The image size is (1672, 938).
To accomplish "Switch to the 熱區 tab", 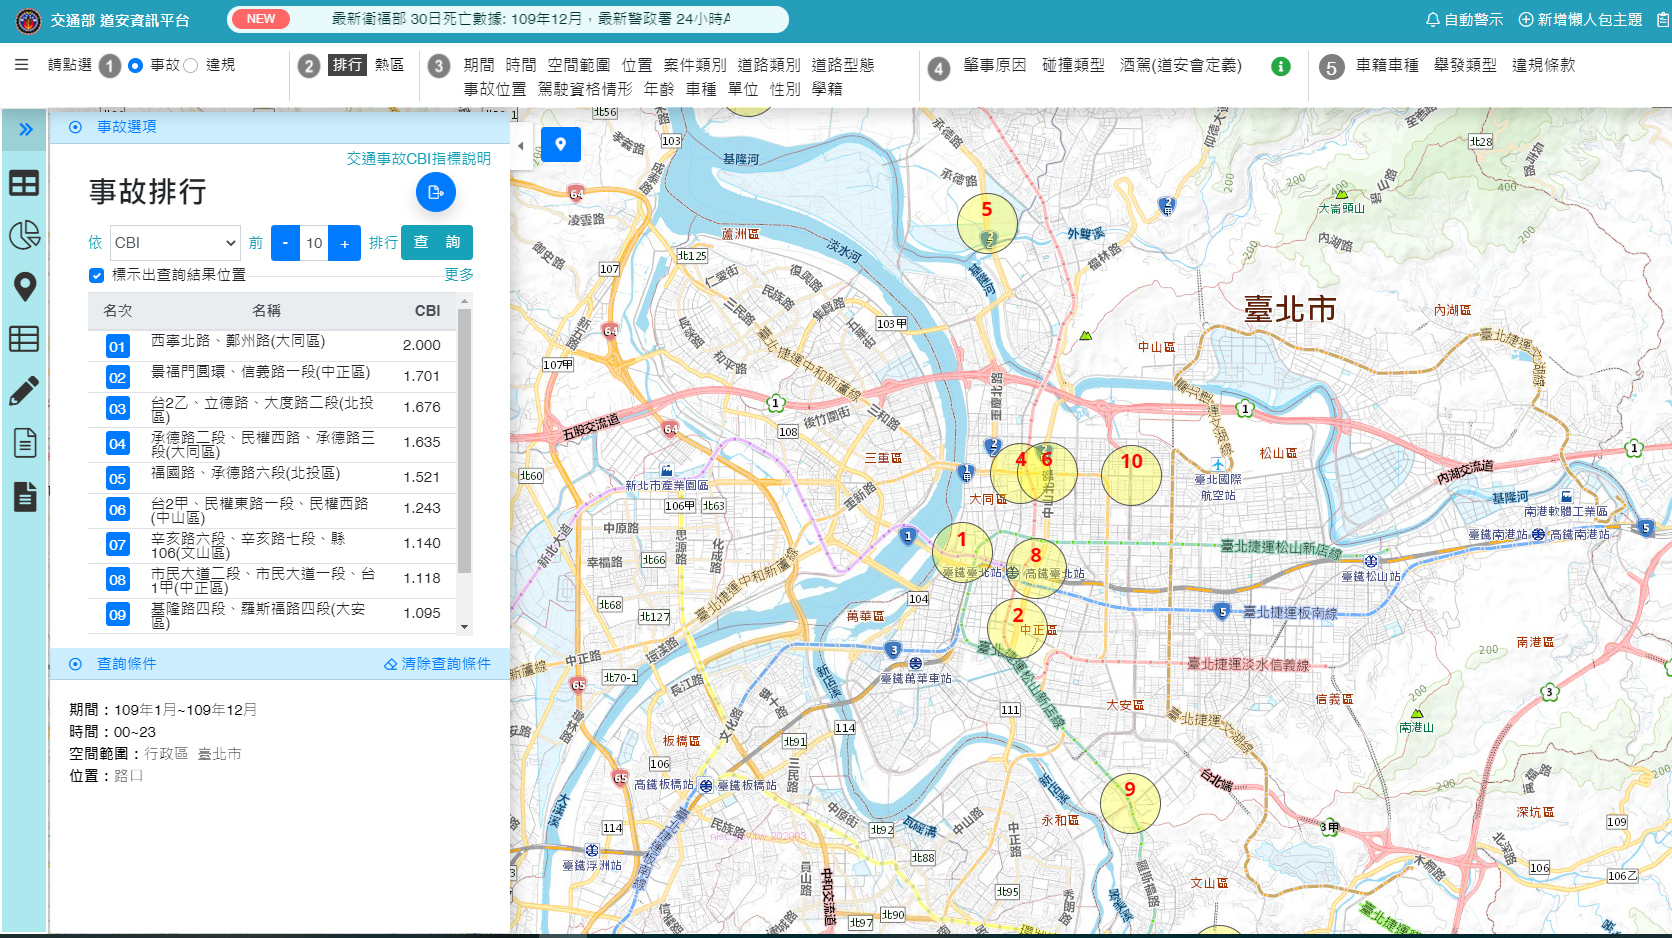I will [389, 65].
